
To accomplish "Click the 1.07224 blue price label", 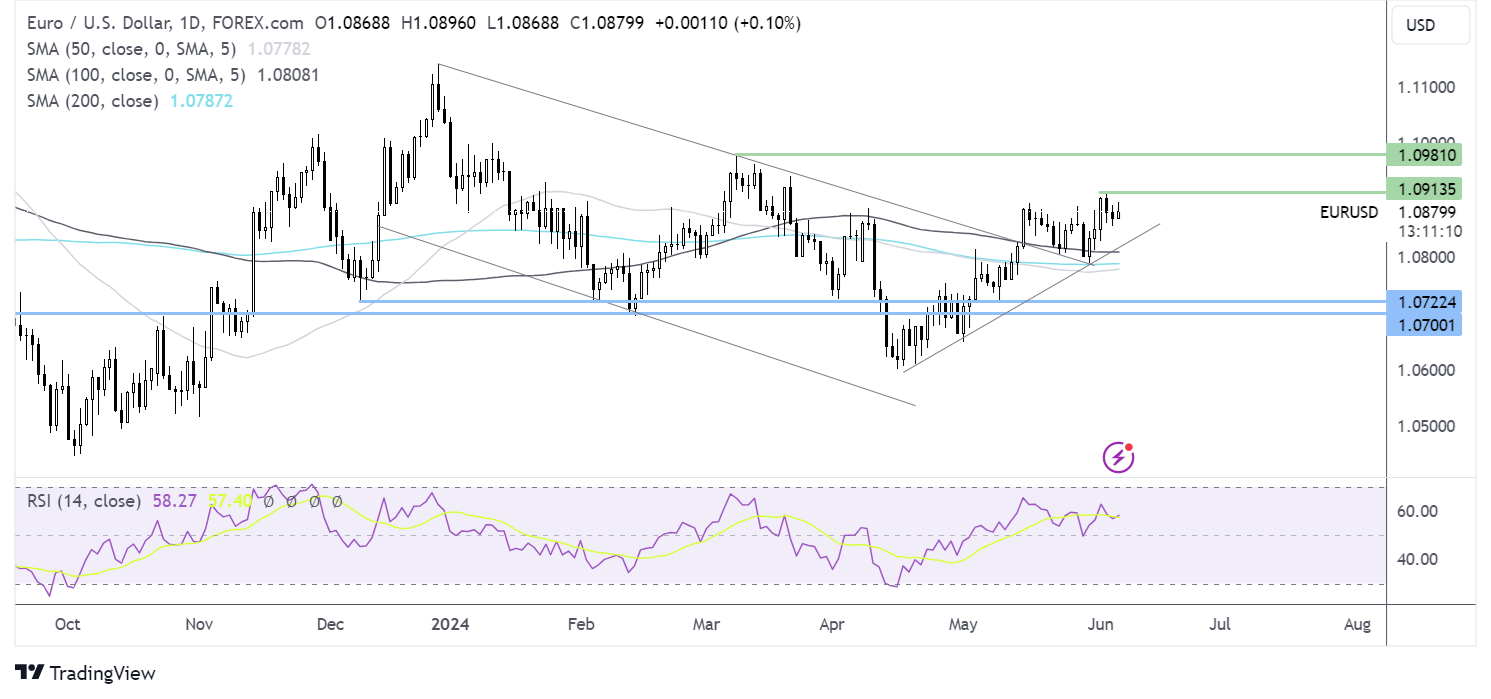I will click(x=1425, y=300).
